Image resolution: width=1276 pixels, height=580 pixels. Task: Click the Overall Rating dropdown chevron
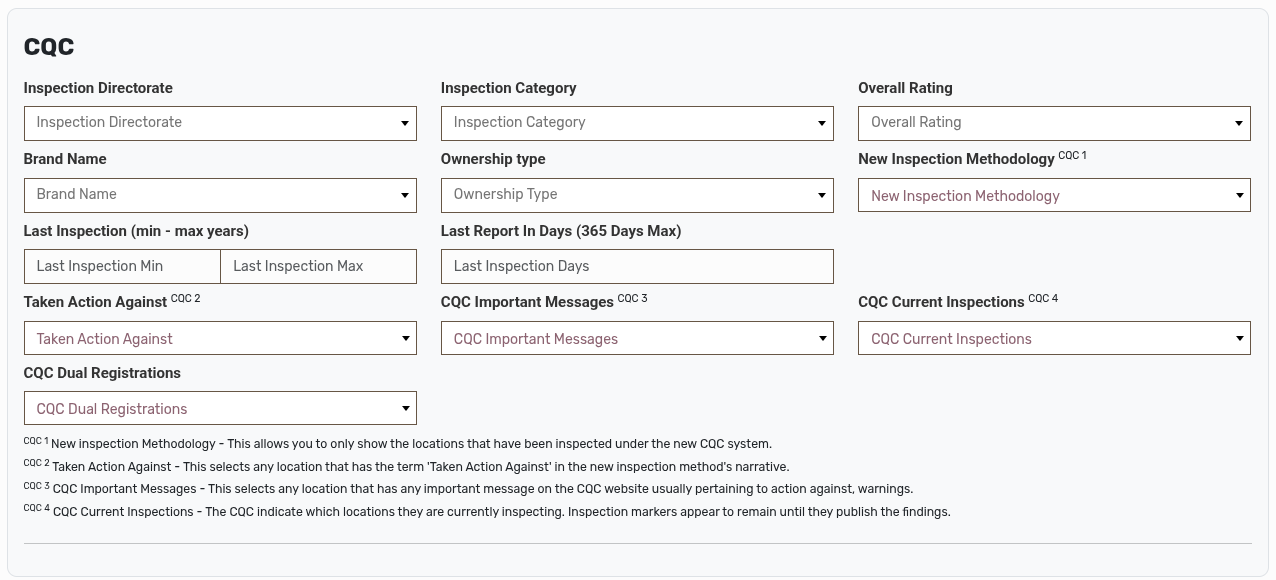click(x=1239, y=123)
